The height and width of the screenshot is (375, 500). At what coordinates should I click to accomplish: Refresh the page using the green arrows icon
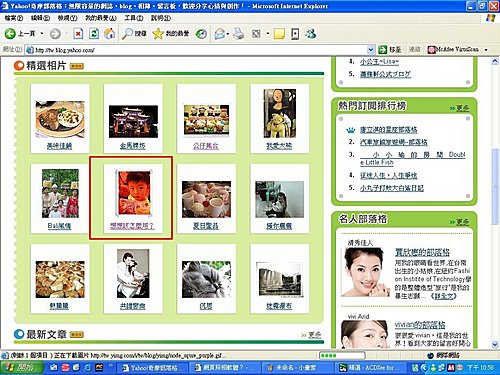click(94, 33)
